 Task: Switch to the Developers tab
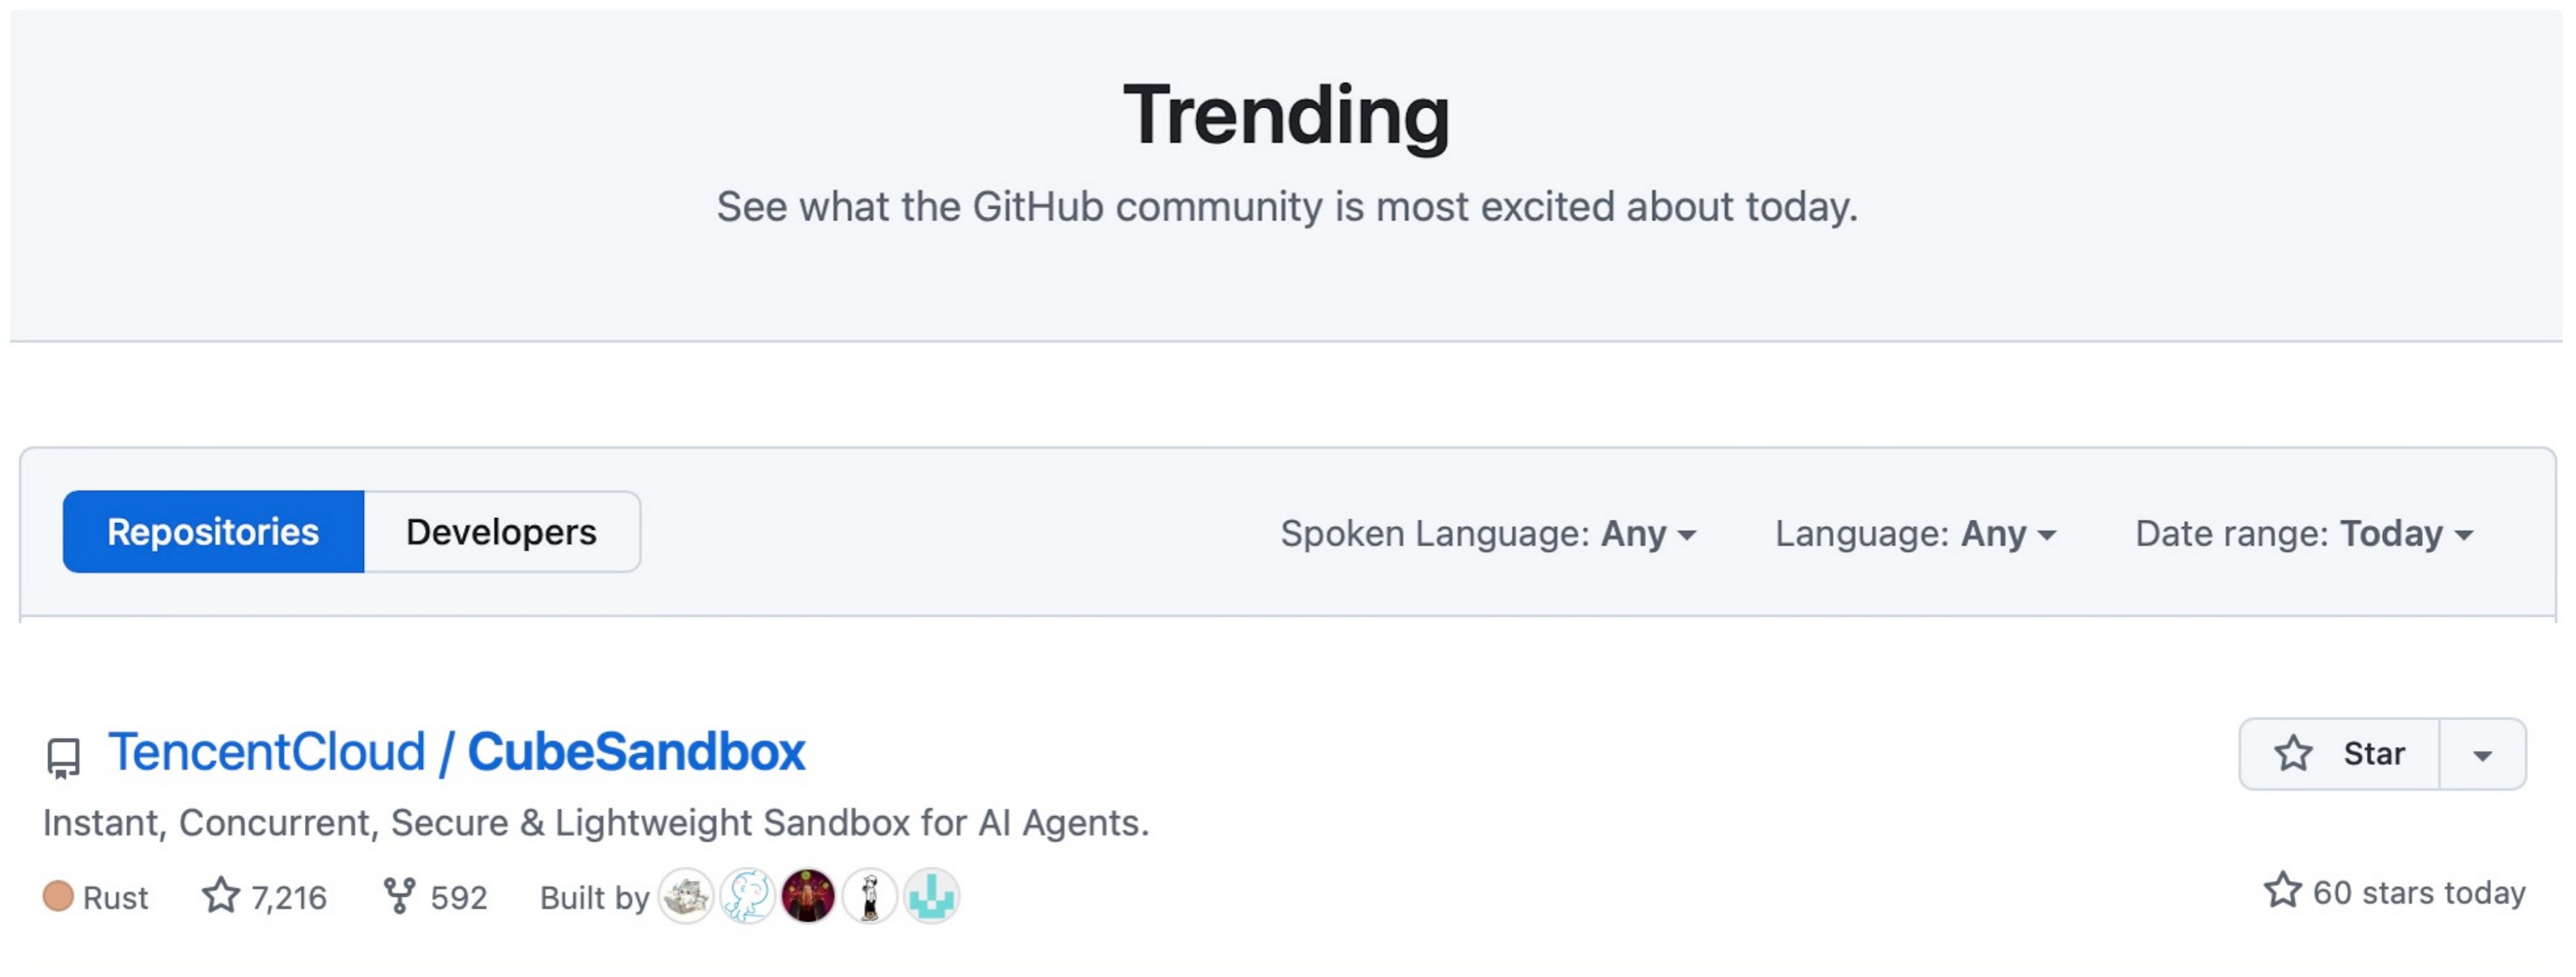(502, 532)
